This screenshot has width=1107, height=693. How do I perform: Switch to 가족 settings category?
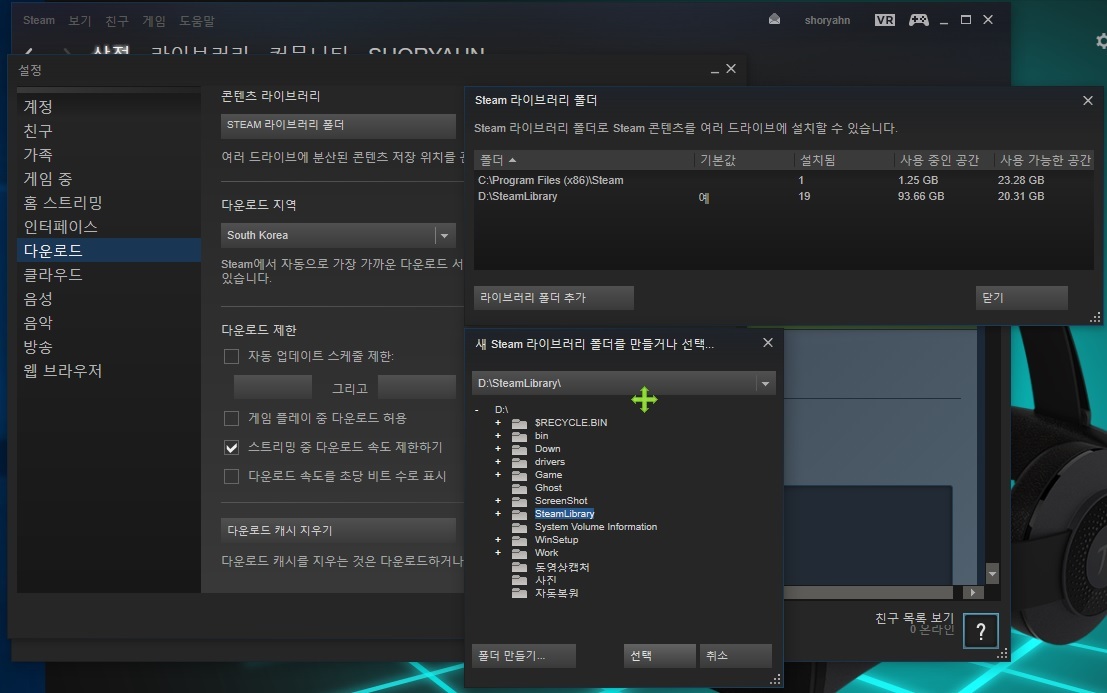109,155
